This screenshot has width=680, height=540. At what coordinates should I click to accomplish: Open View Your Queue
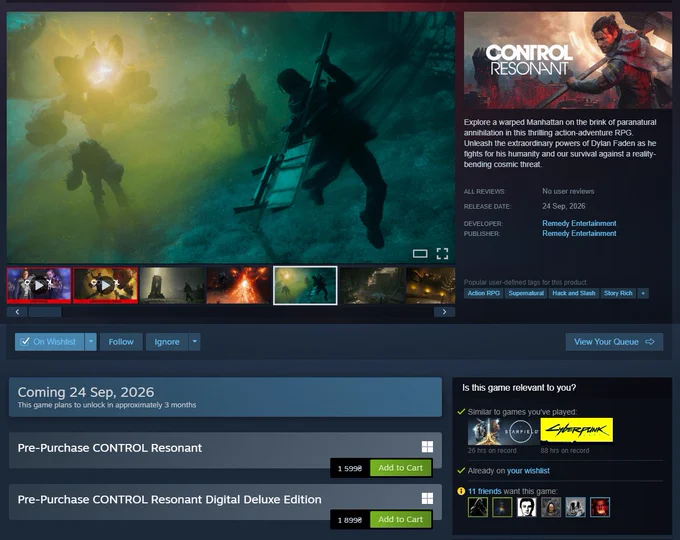(x=614, y=342)
